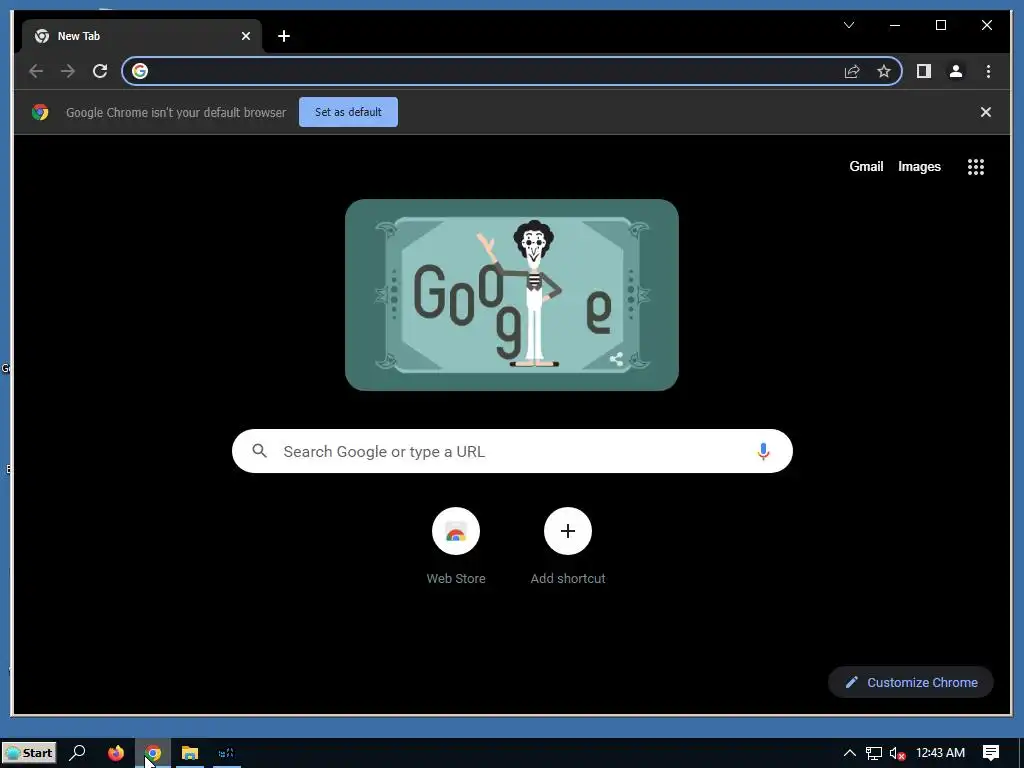The image size is (1024, 768).
Task: Dismiss the default browser infobar
Action: coord(985,112)
